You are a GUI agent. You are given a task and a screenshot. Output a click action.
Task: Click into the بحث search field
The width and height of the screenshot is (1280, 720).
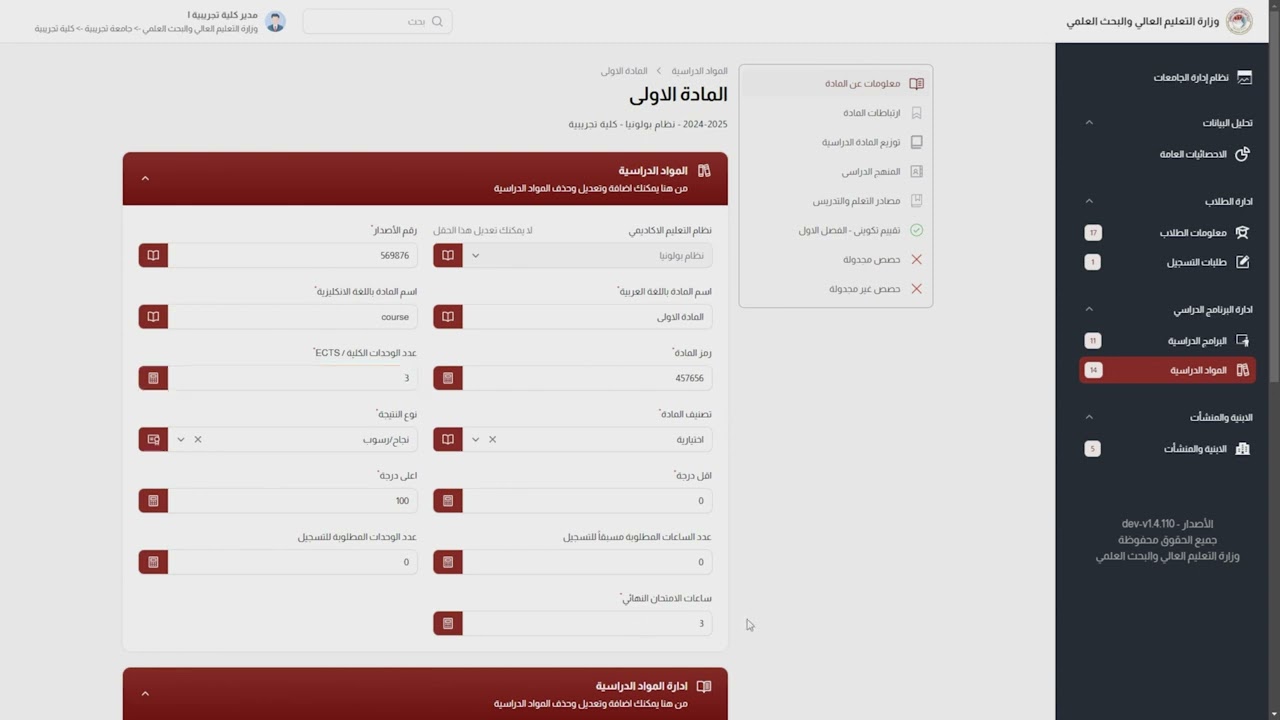[x=377, y=21]
